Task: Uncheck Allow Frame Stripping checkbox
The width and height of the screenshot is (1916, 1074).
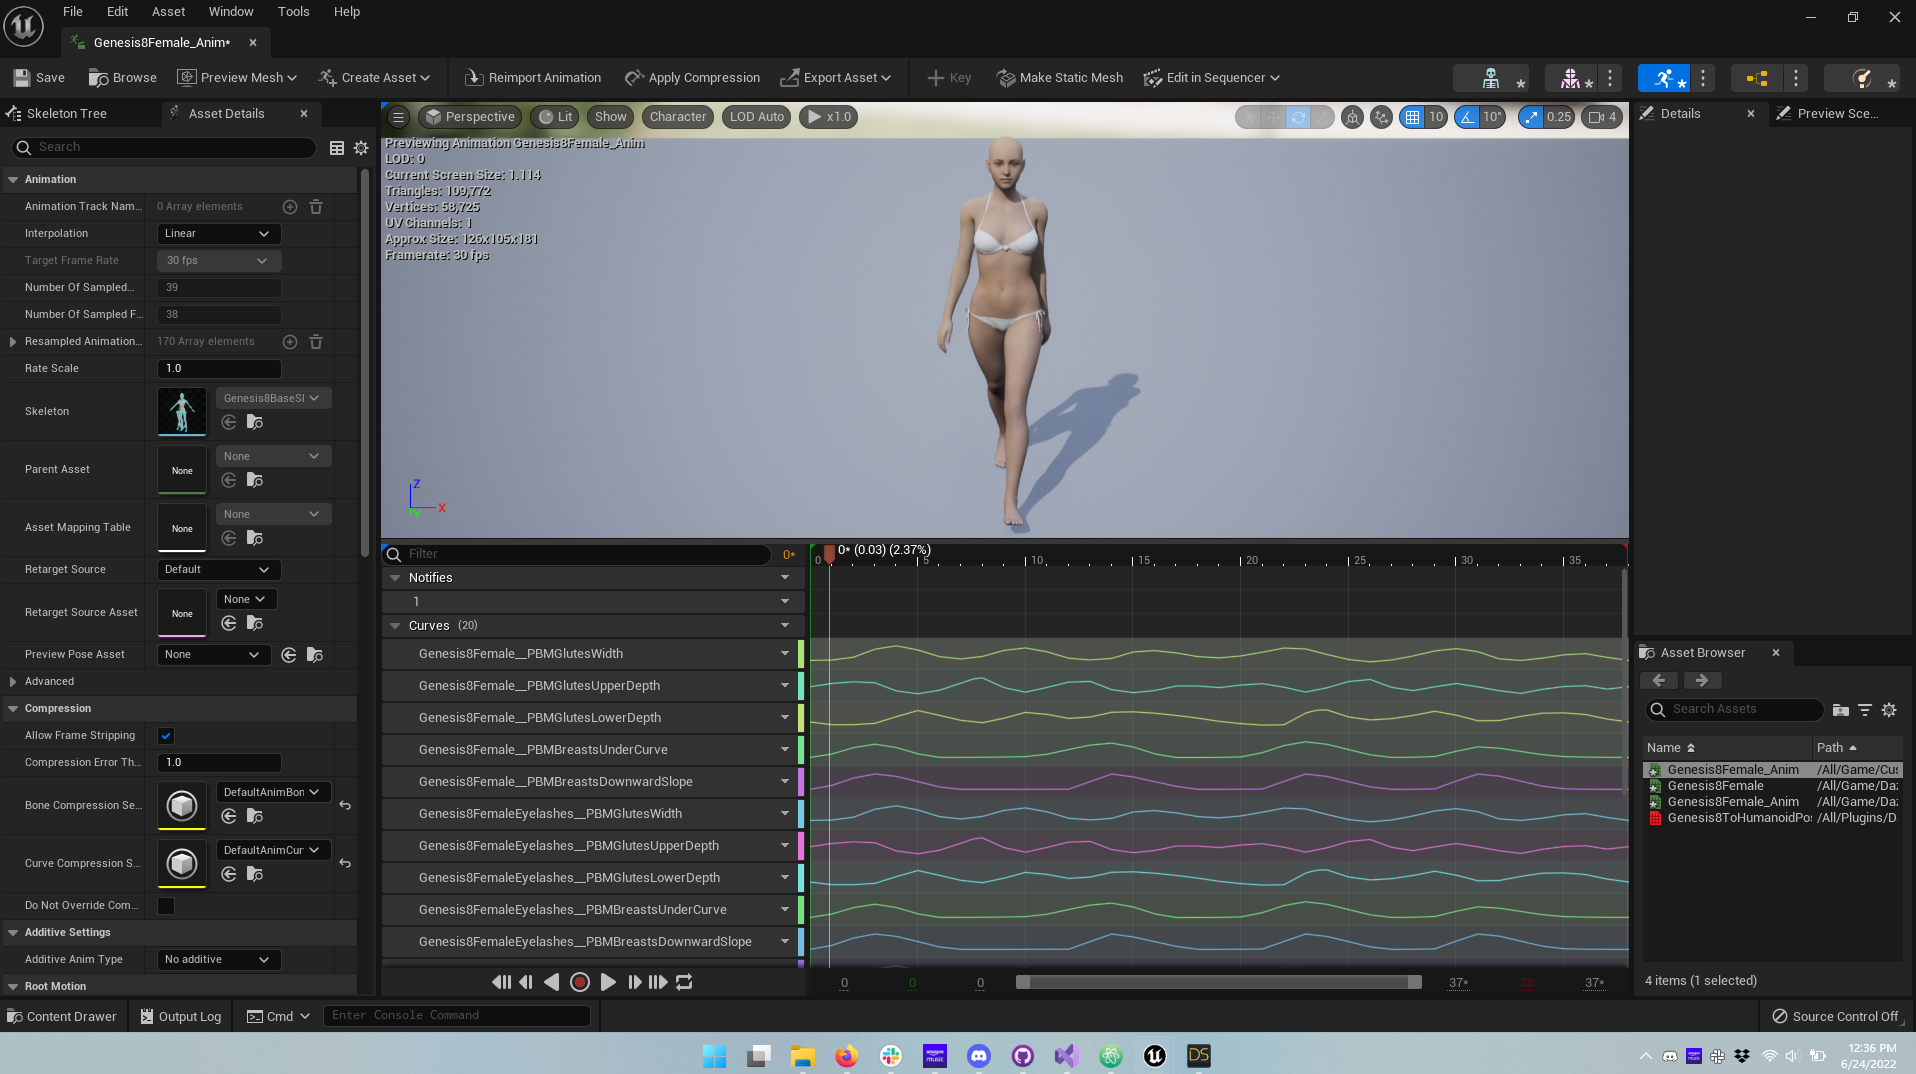Action: (166, 736)
